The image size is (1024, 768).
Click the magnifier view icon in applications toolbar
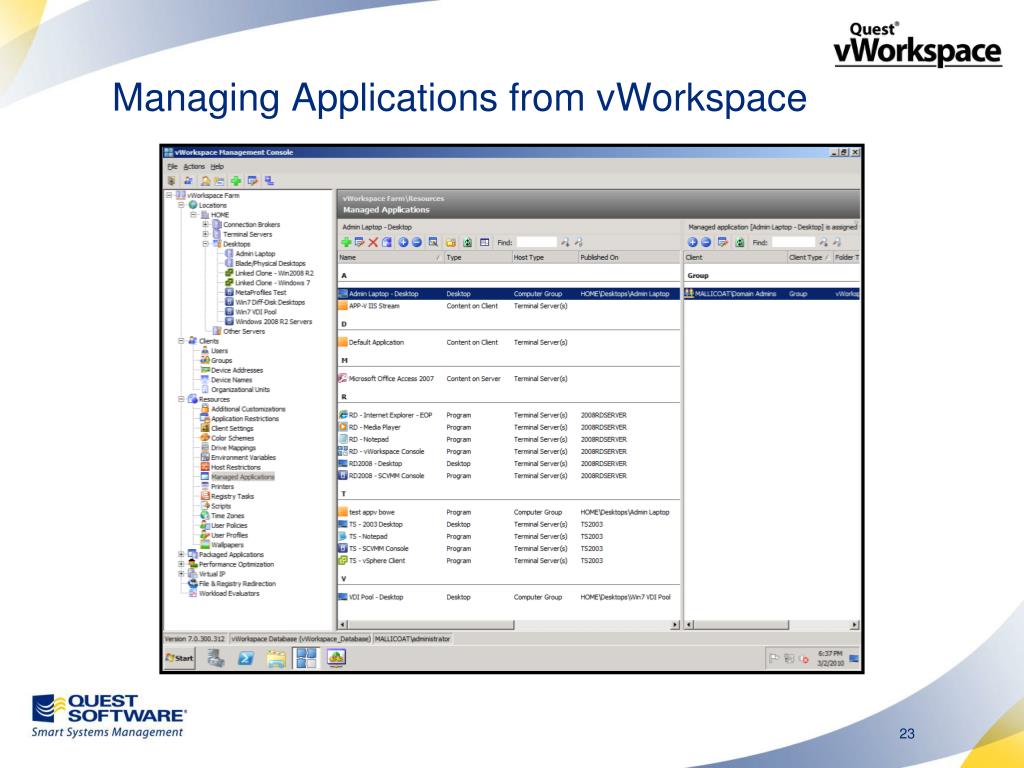(x=433, y=242)
